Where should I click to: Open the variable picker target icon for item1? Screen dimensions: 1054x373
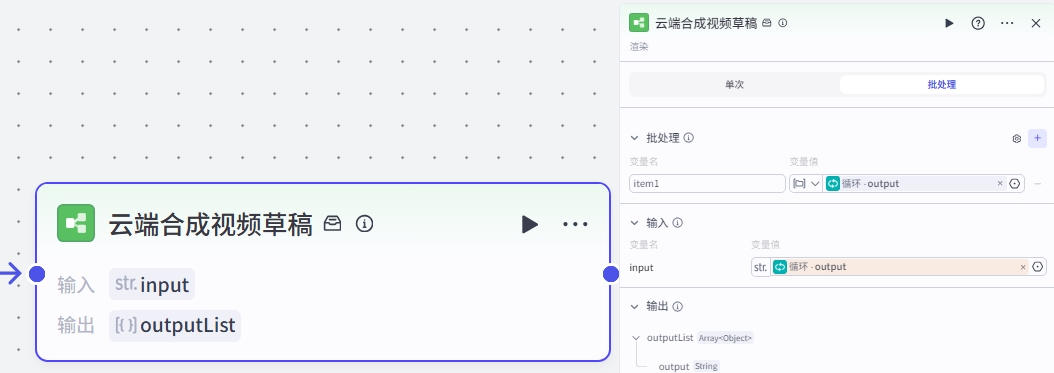(1015, 183)
